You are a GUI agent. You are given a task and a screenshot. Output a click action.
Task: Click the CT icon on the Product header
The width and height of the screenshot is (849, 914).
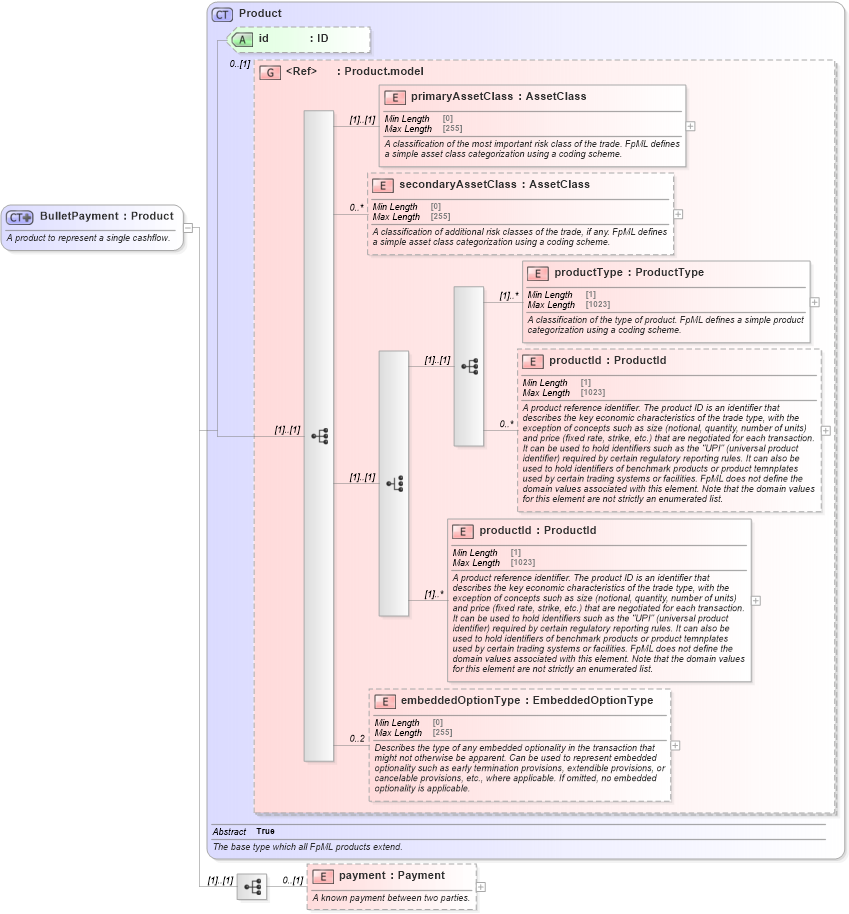point(222,13)
